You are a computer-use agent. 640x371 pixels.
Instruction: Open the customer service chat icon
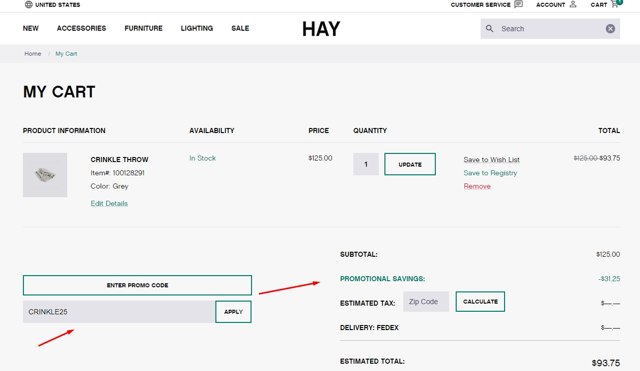pyautogui.click(x=518, y=4)
